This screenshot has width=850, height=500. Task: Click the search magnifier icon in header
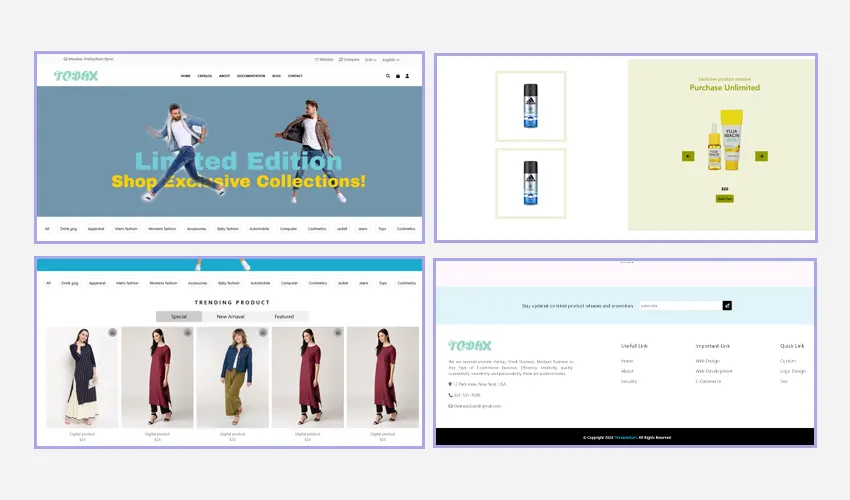(x=388, y=76)
